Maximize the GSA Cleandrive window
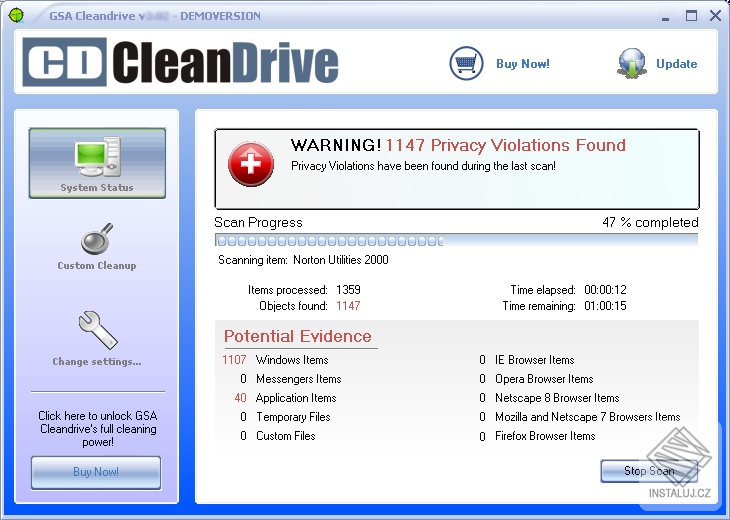The height and width of the screenshot is (520, 730). click(x=691, y=16)
